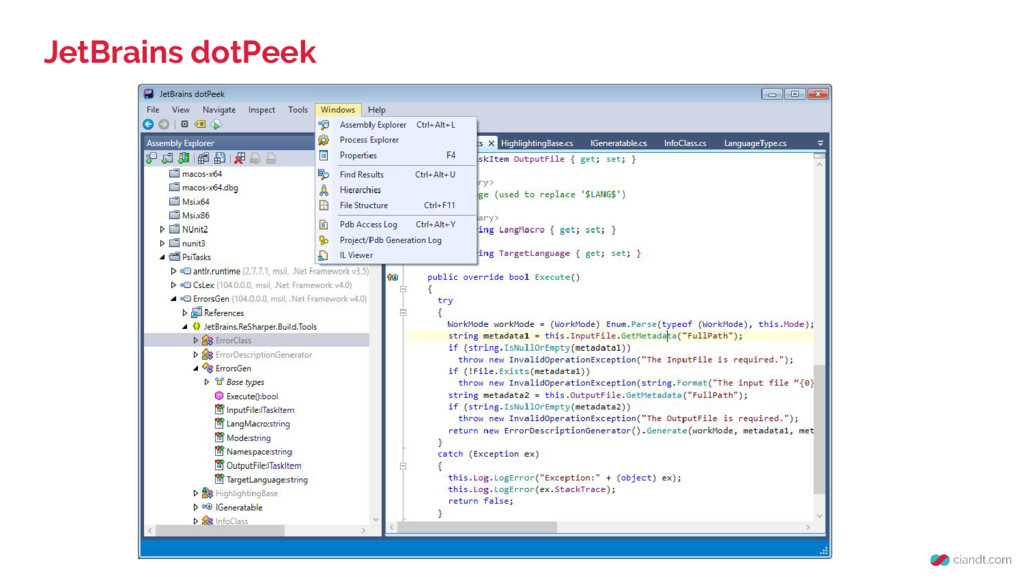Click the IGeneratable interface icon

[207, 507]
